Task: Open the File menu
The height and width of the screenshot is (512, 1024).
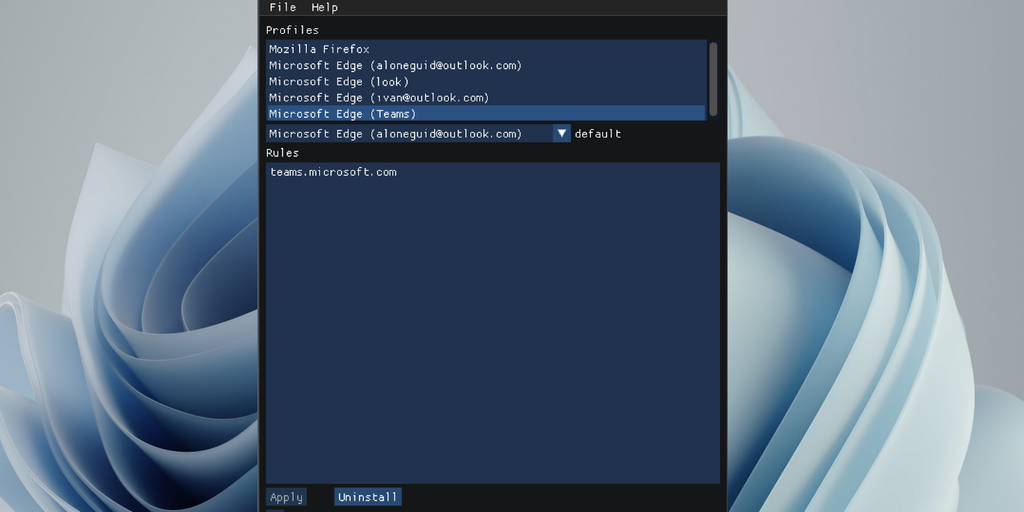Action: [x=283, y=7]
